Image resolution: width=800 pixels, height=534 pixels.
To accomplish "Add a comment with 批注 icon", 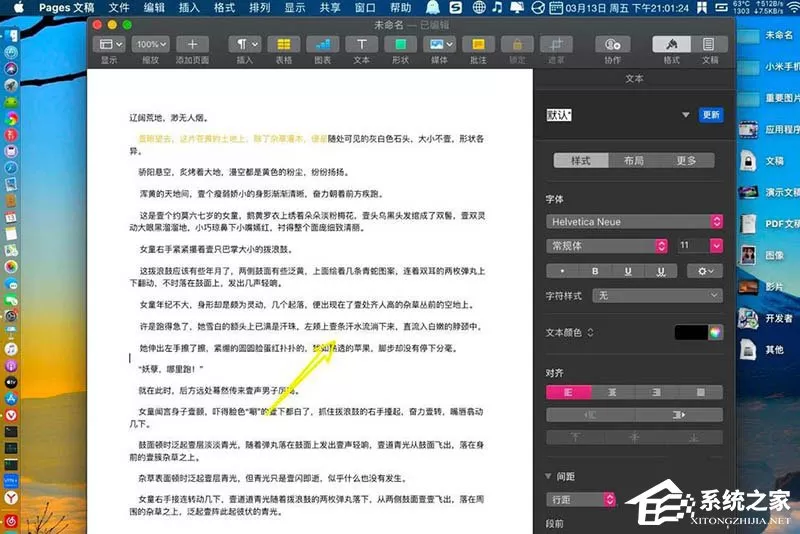I will (x=478, y=45).
